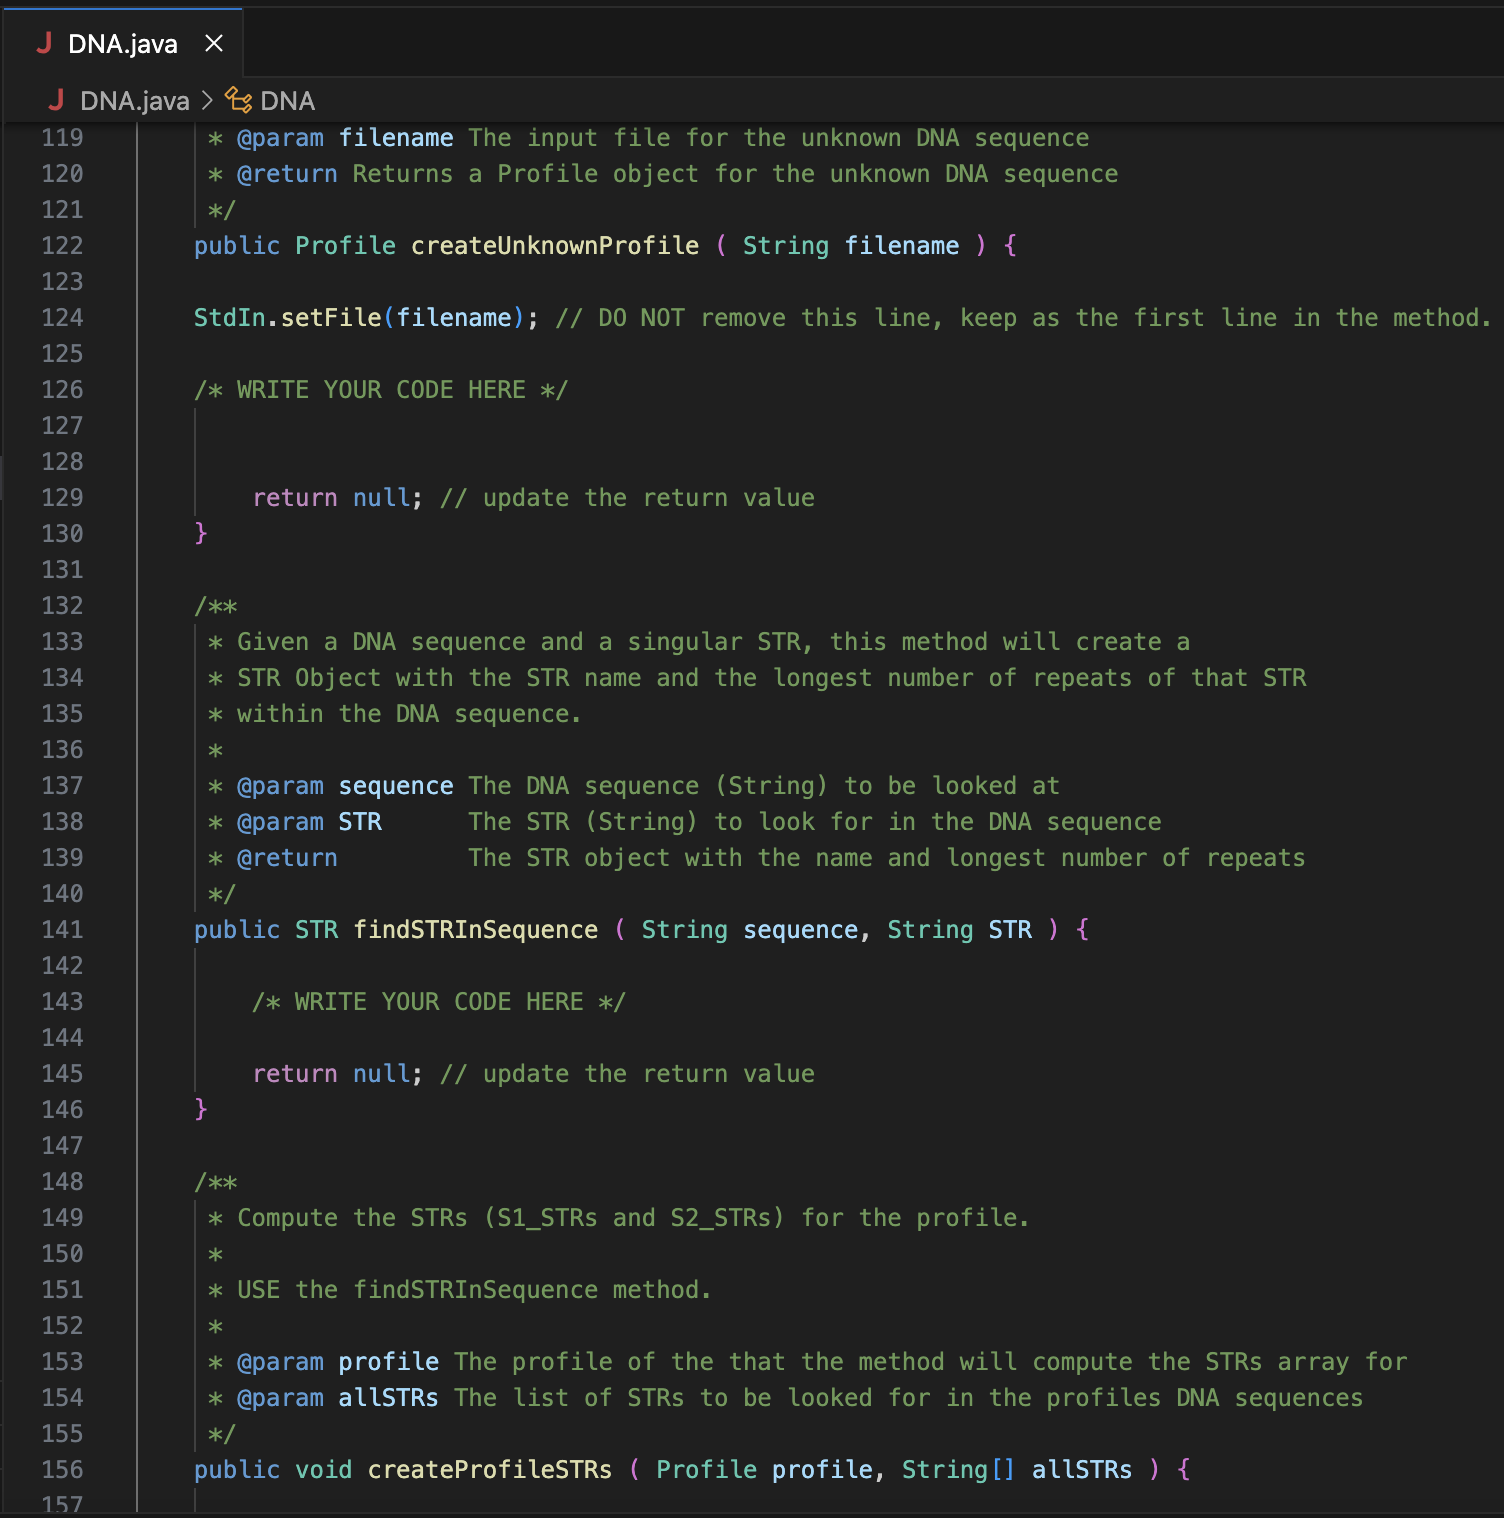Click the null keyword on line 129
This screenshot has height=1518, width=1504.
point(381,498)
